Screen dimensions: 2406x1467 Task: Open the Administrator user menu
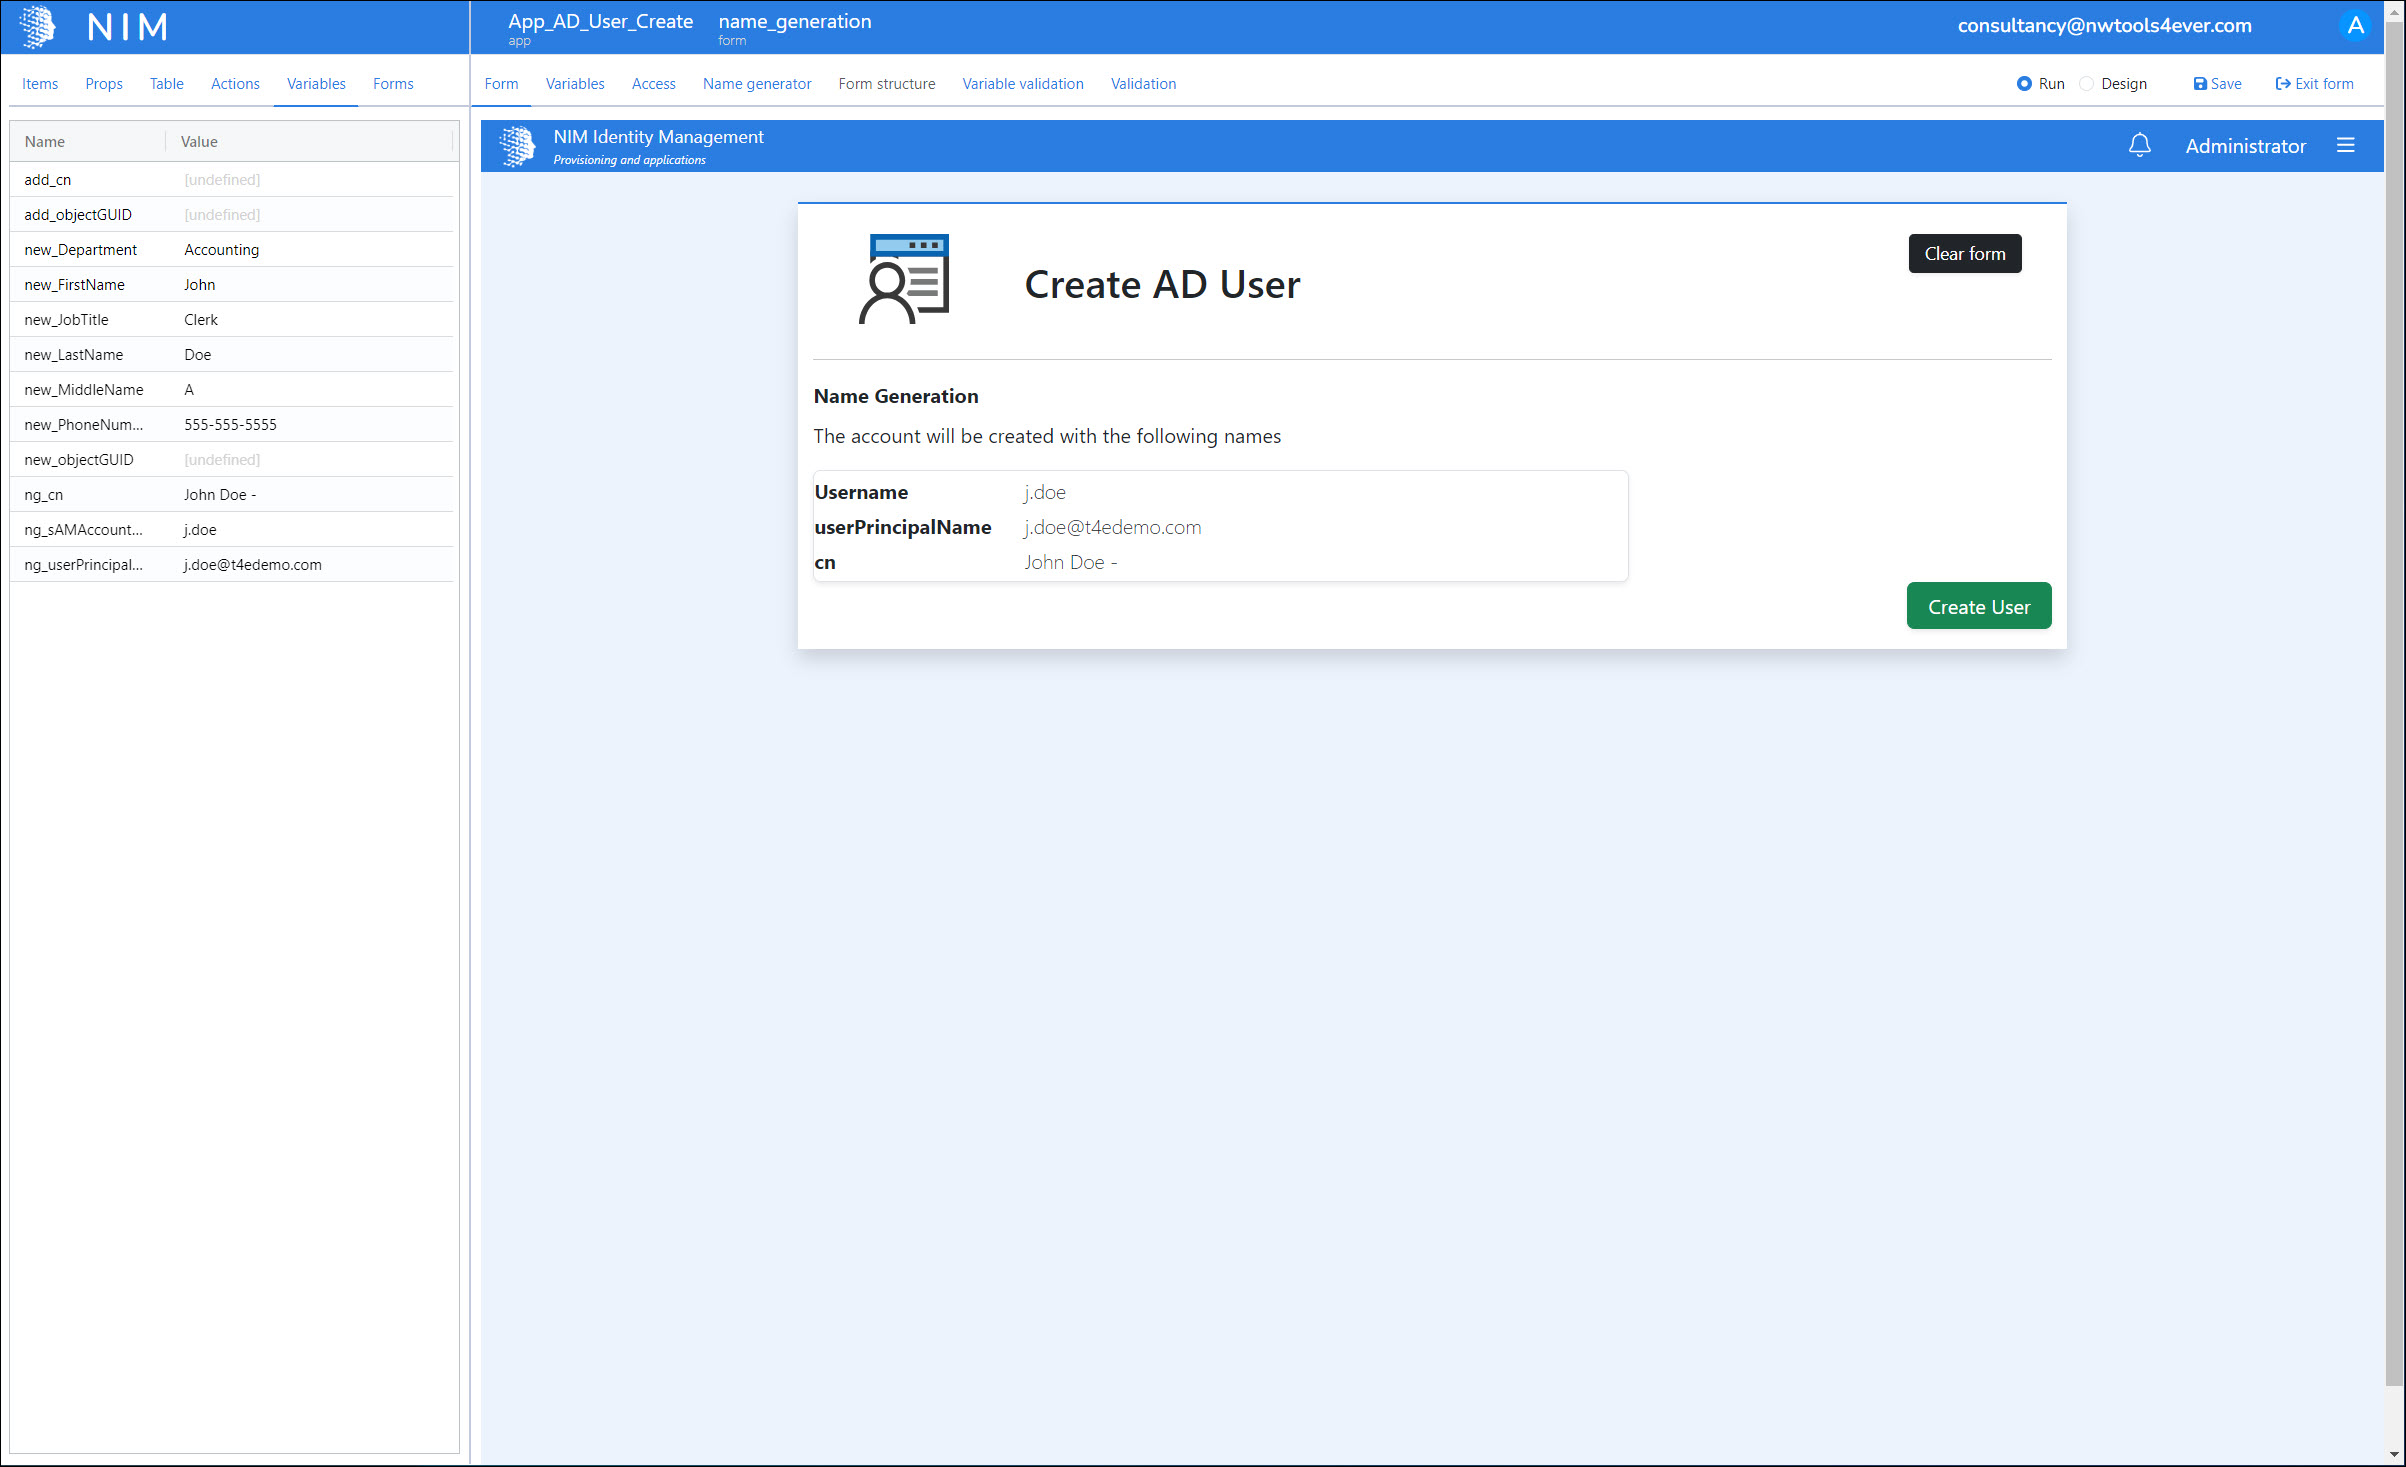(2245, 146)
